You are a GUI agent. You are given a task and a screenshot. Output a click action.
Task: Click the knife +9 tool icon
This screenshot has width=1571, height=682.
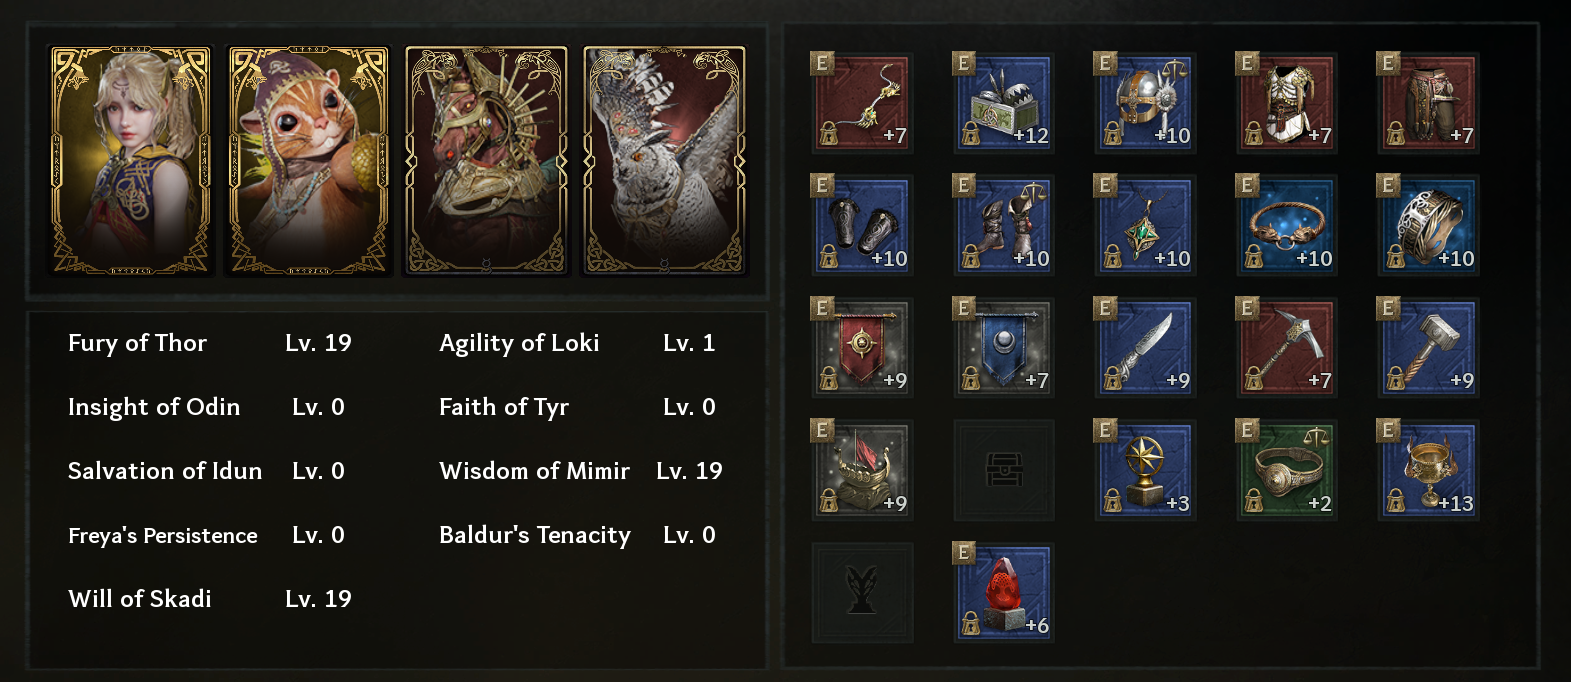(1145, 348)
